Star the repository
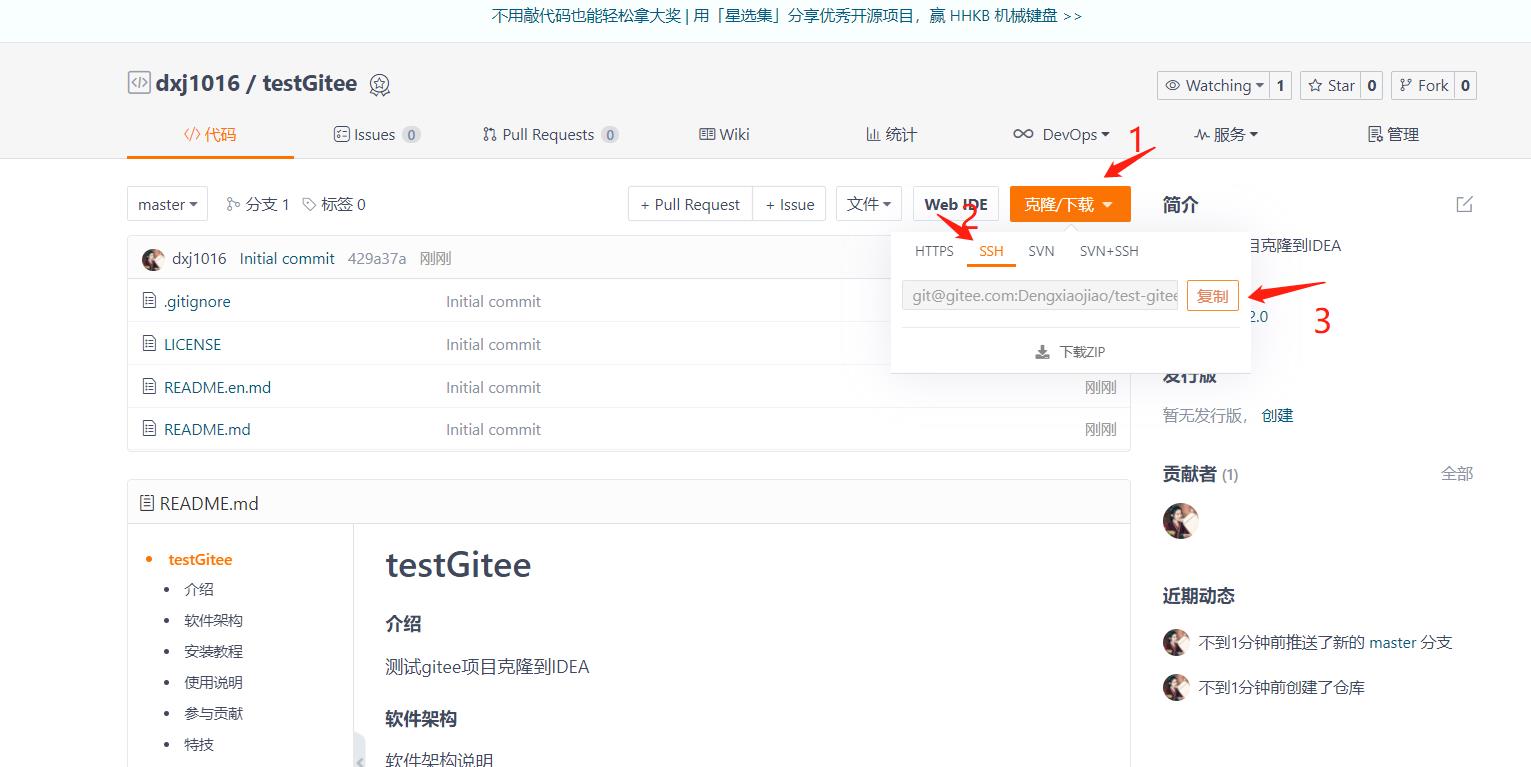Screen dimensions: 1531x767 [x=1331, y=85]
